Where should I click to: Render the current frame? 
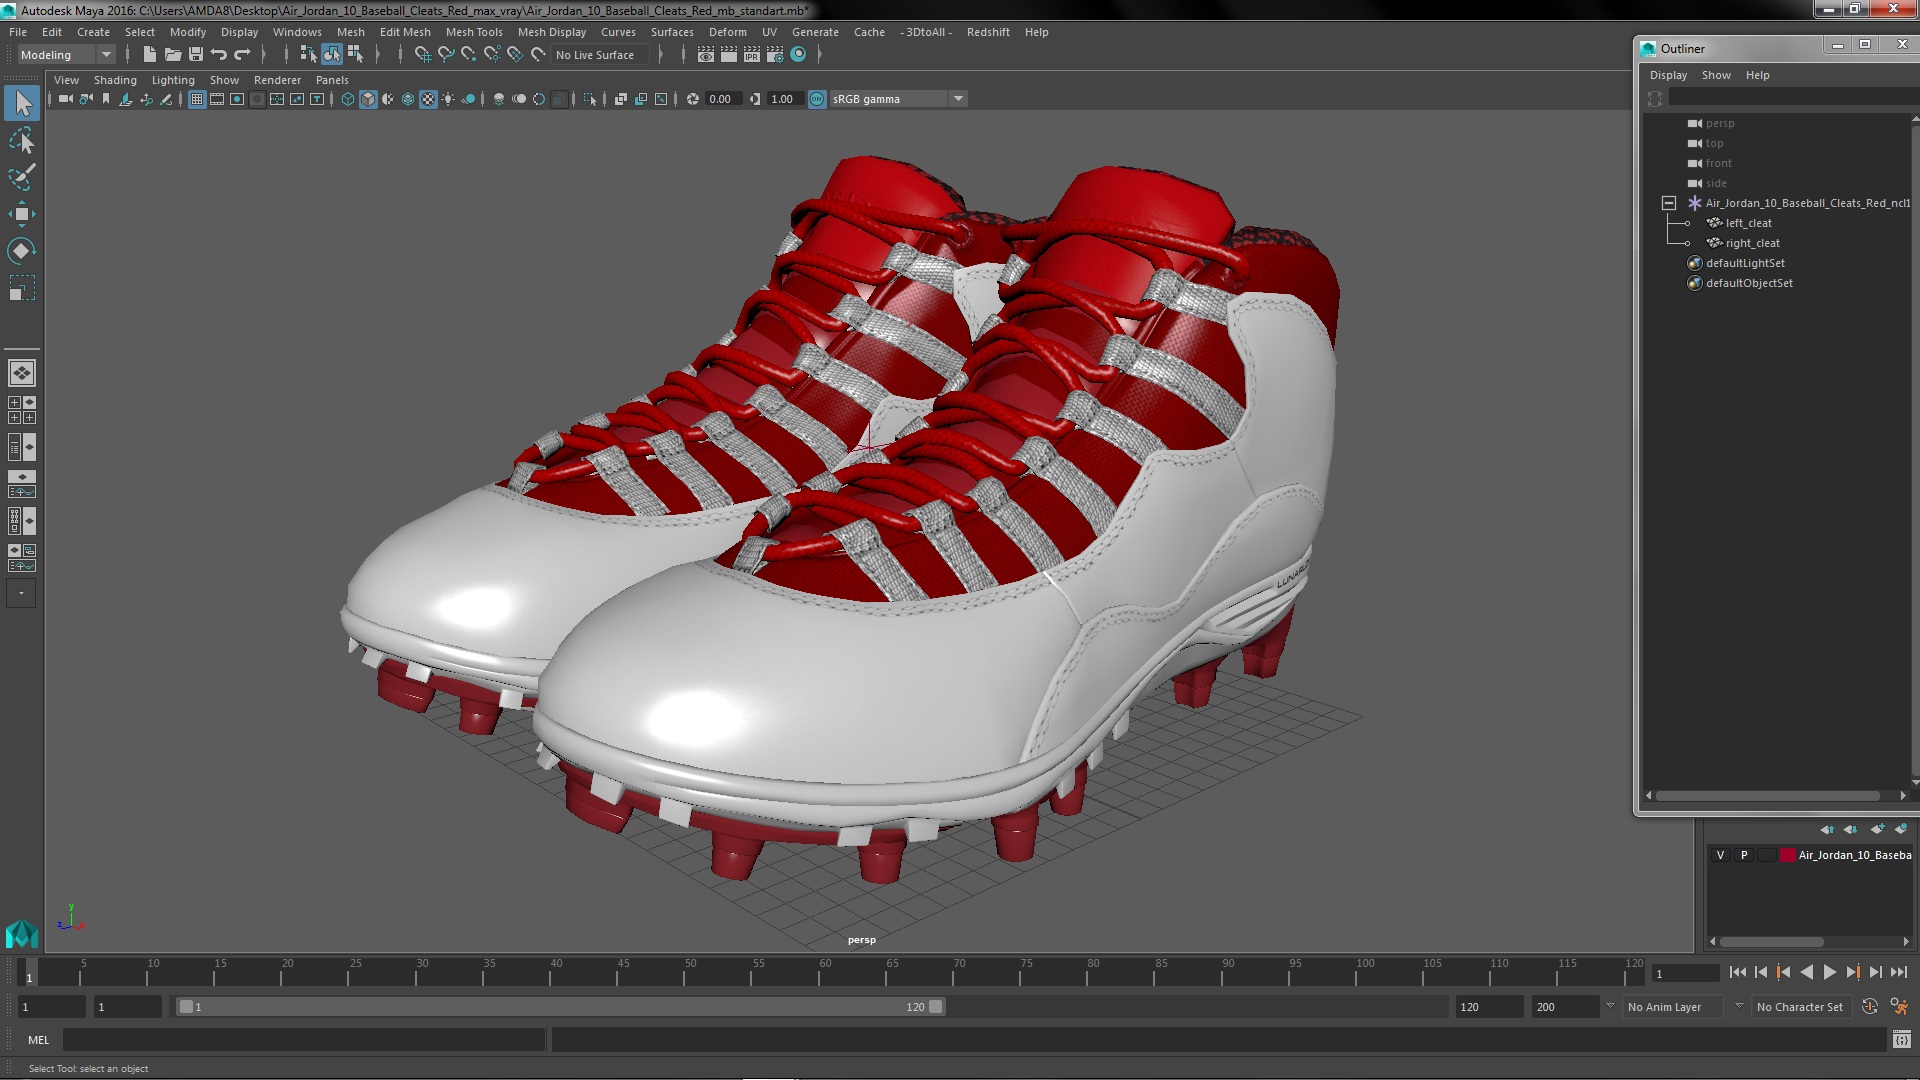729,55
